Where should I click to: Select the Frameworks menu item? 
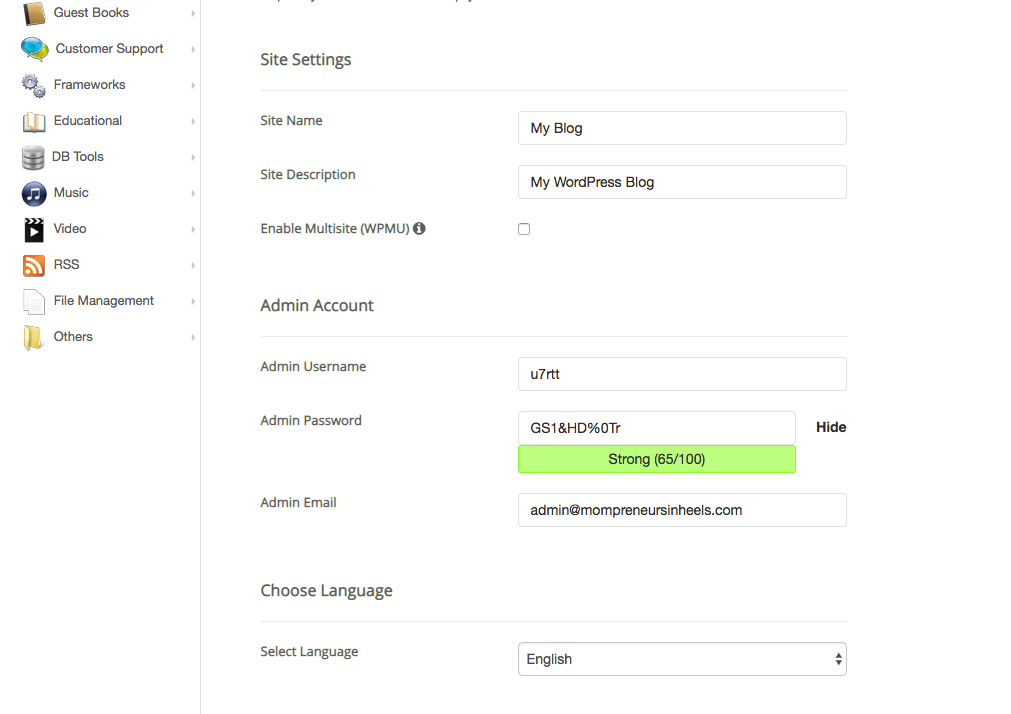pos(90,84)
